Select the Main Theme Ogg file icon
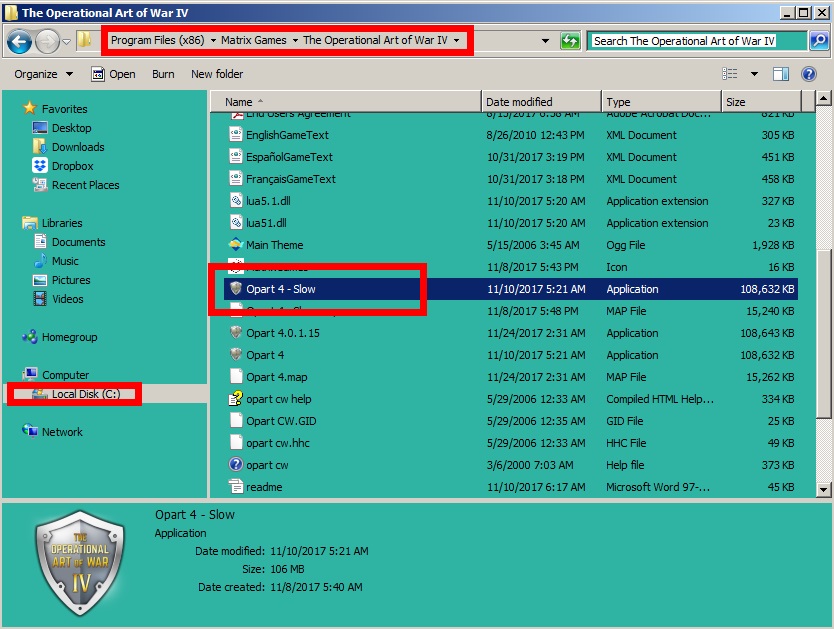This screenshot has width=834, height=629. coord(236,245)
